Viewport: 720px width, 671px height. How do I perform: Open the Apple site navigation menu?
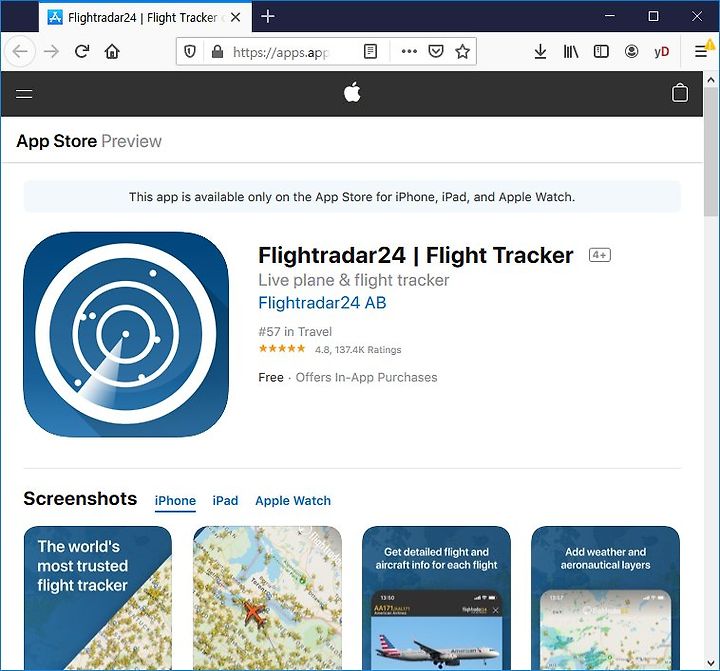[24, 94]
